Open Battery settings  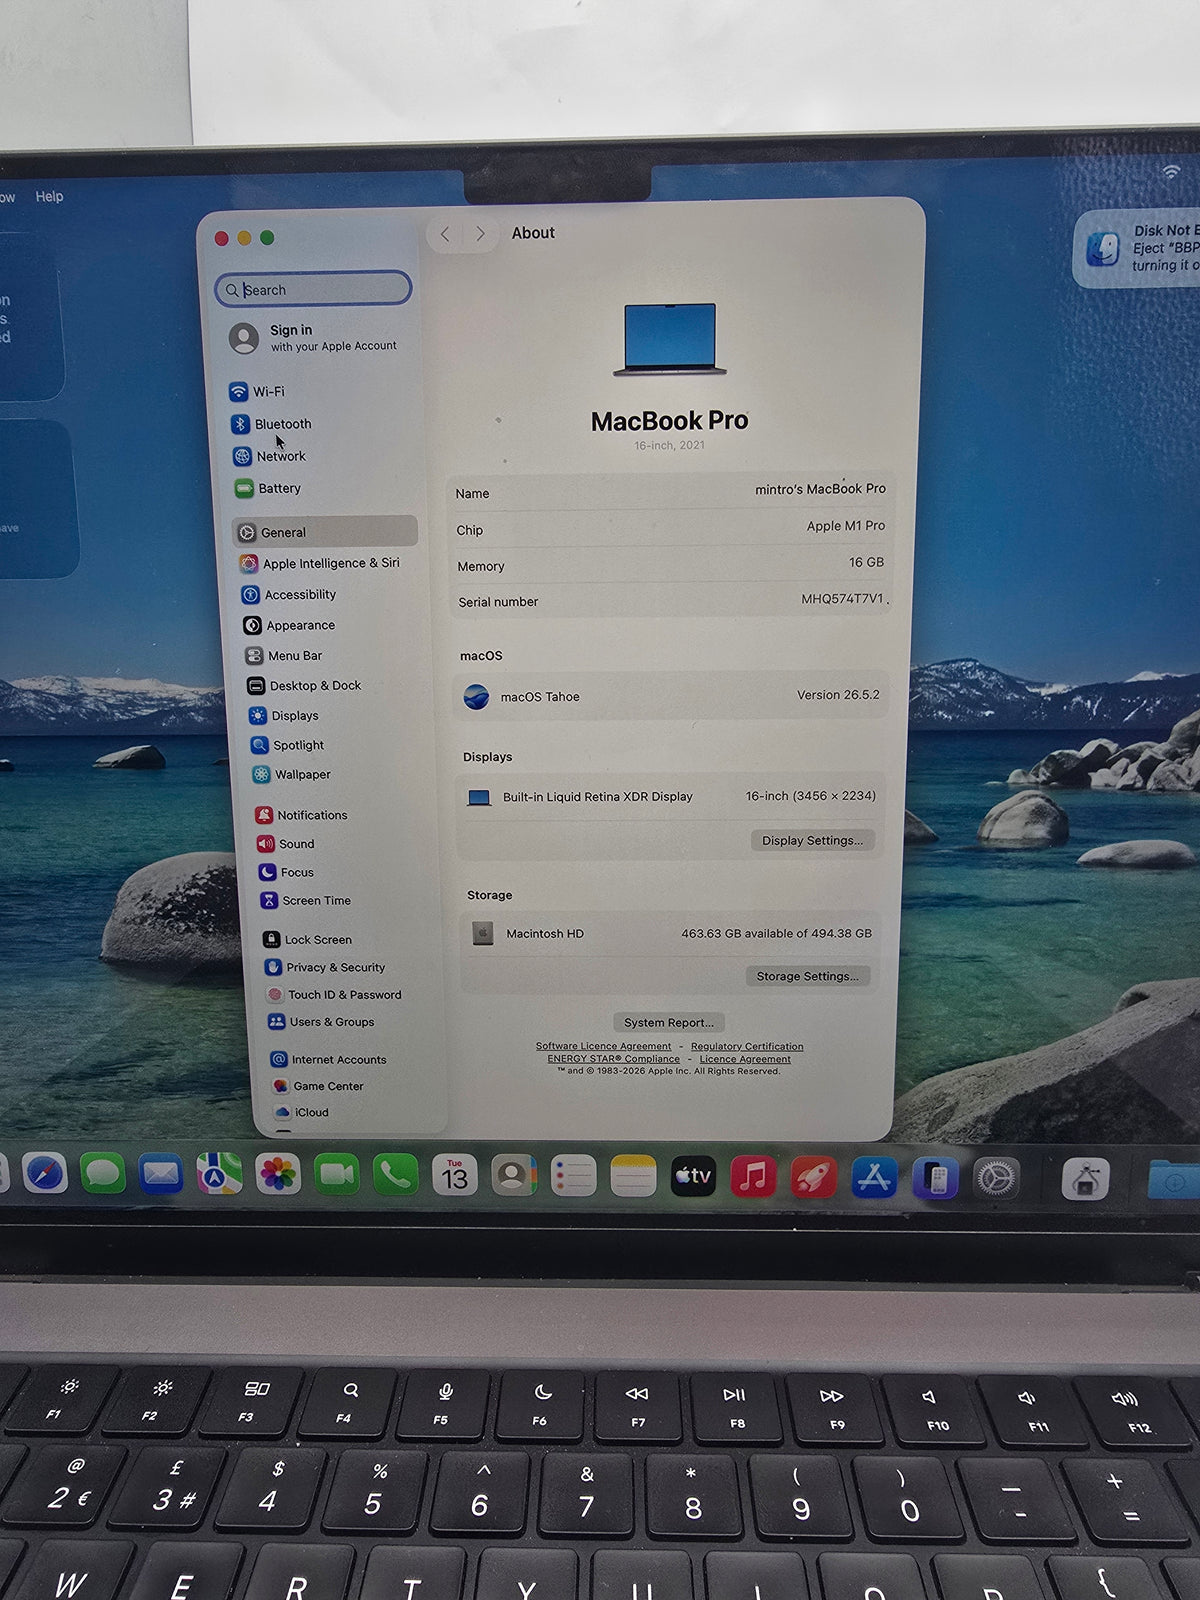point(267,488)
